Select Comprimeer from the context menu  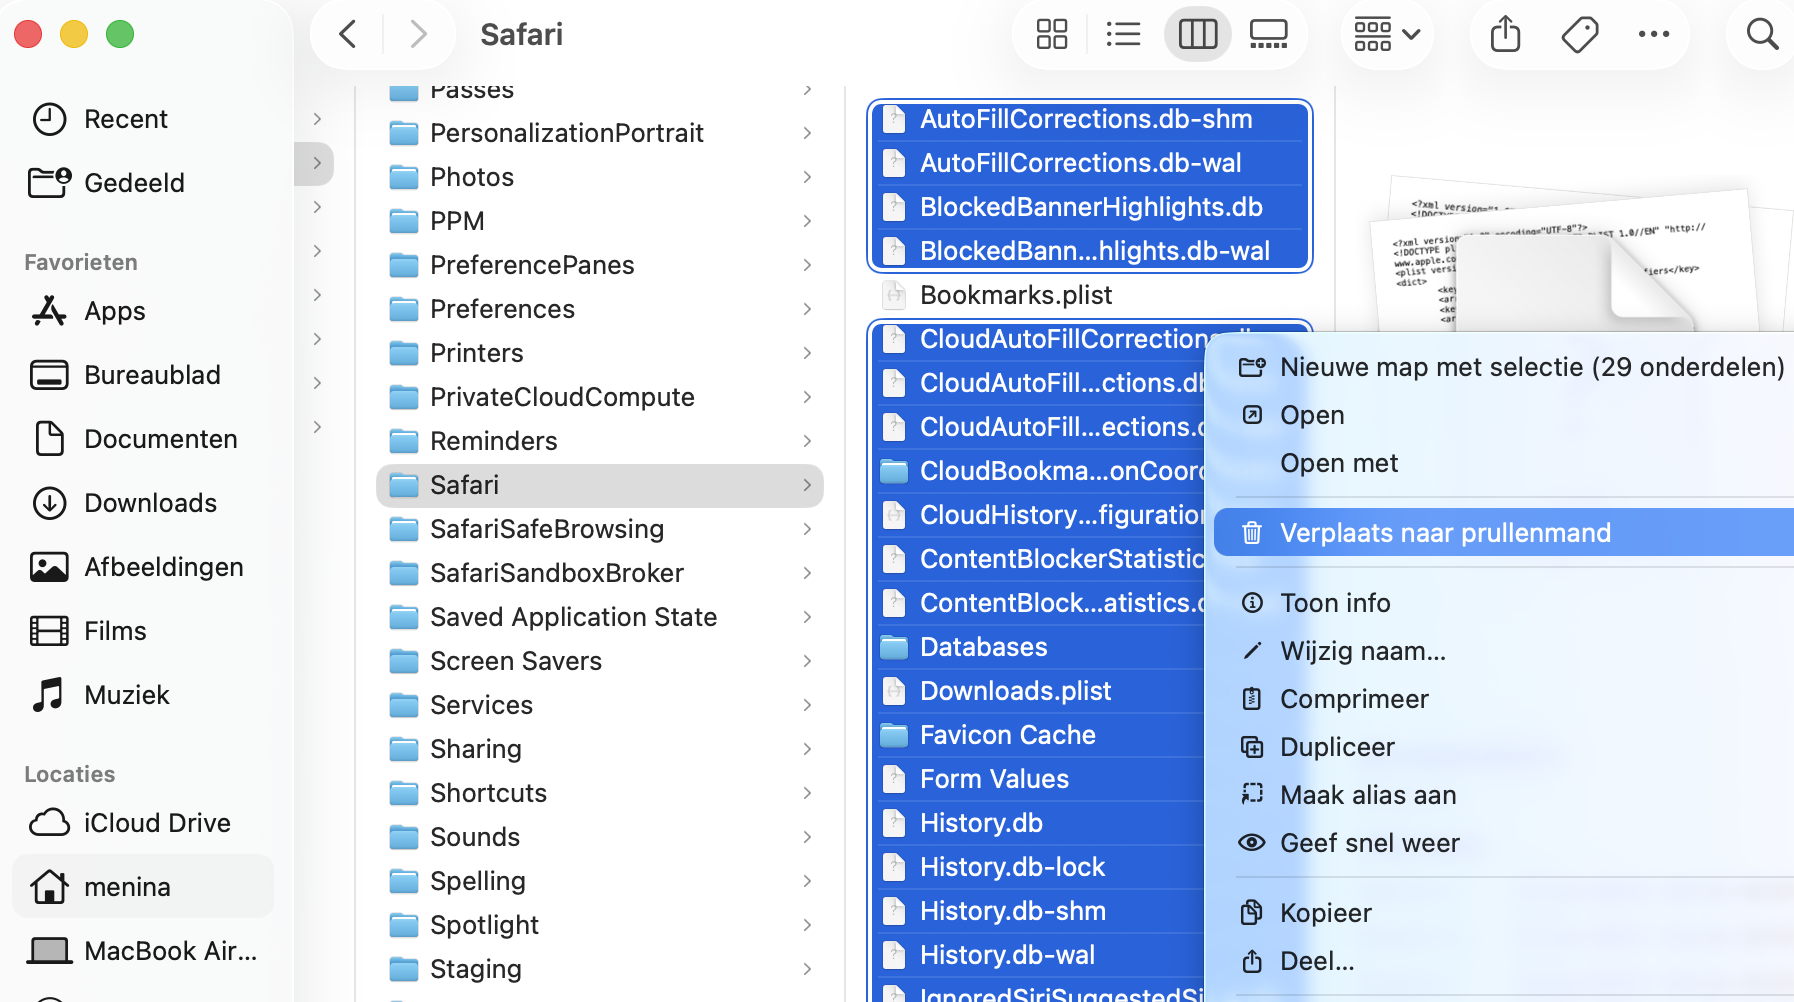[x=1354, y=699]
